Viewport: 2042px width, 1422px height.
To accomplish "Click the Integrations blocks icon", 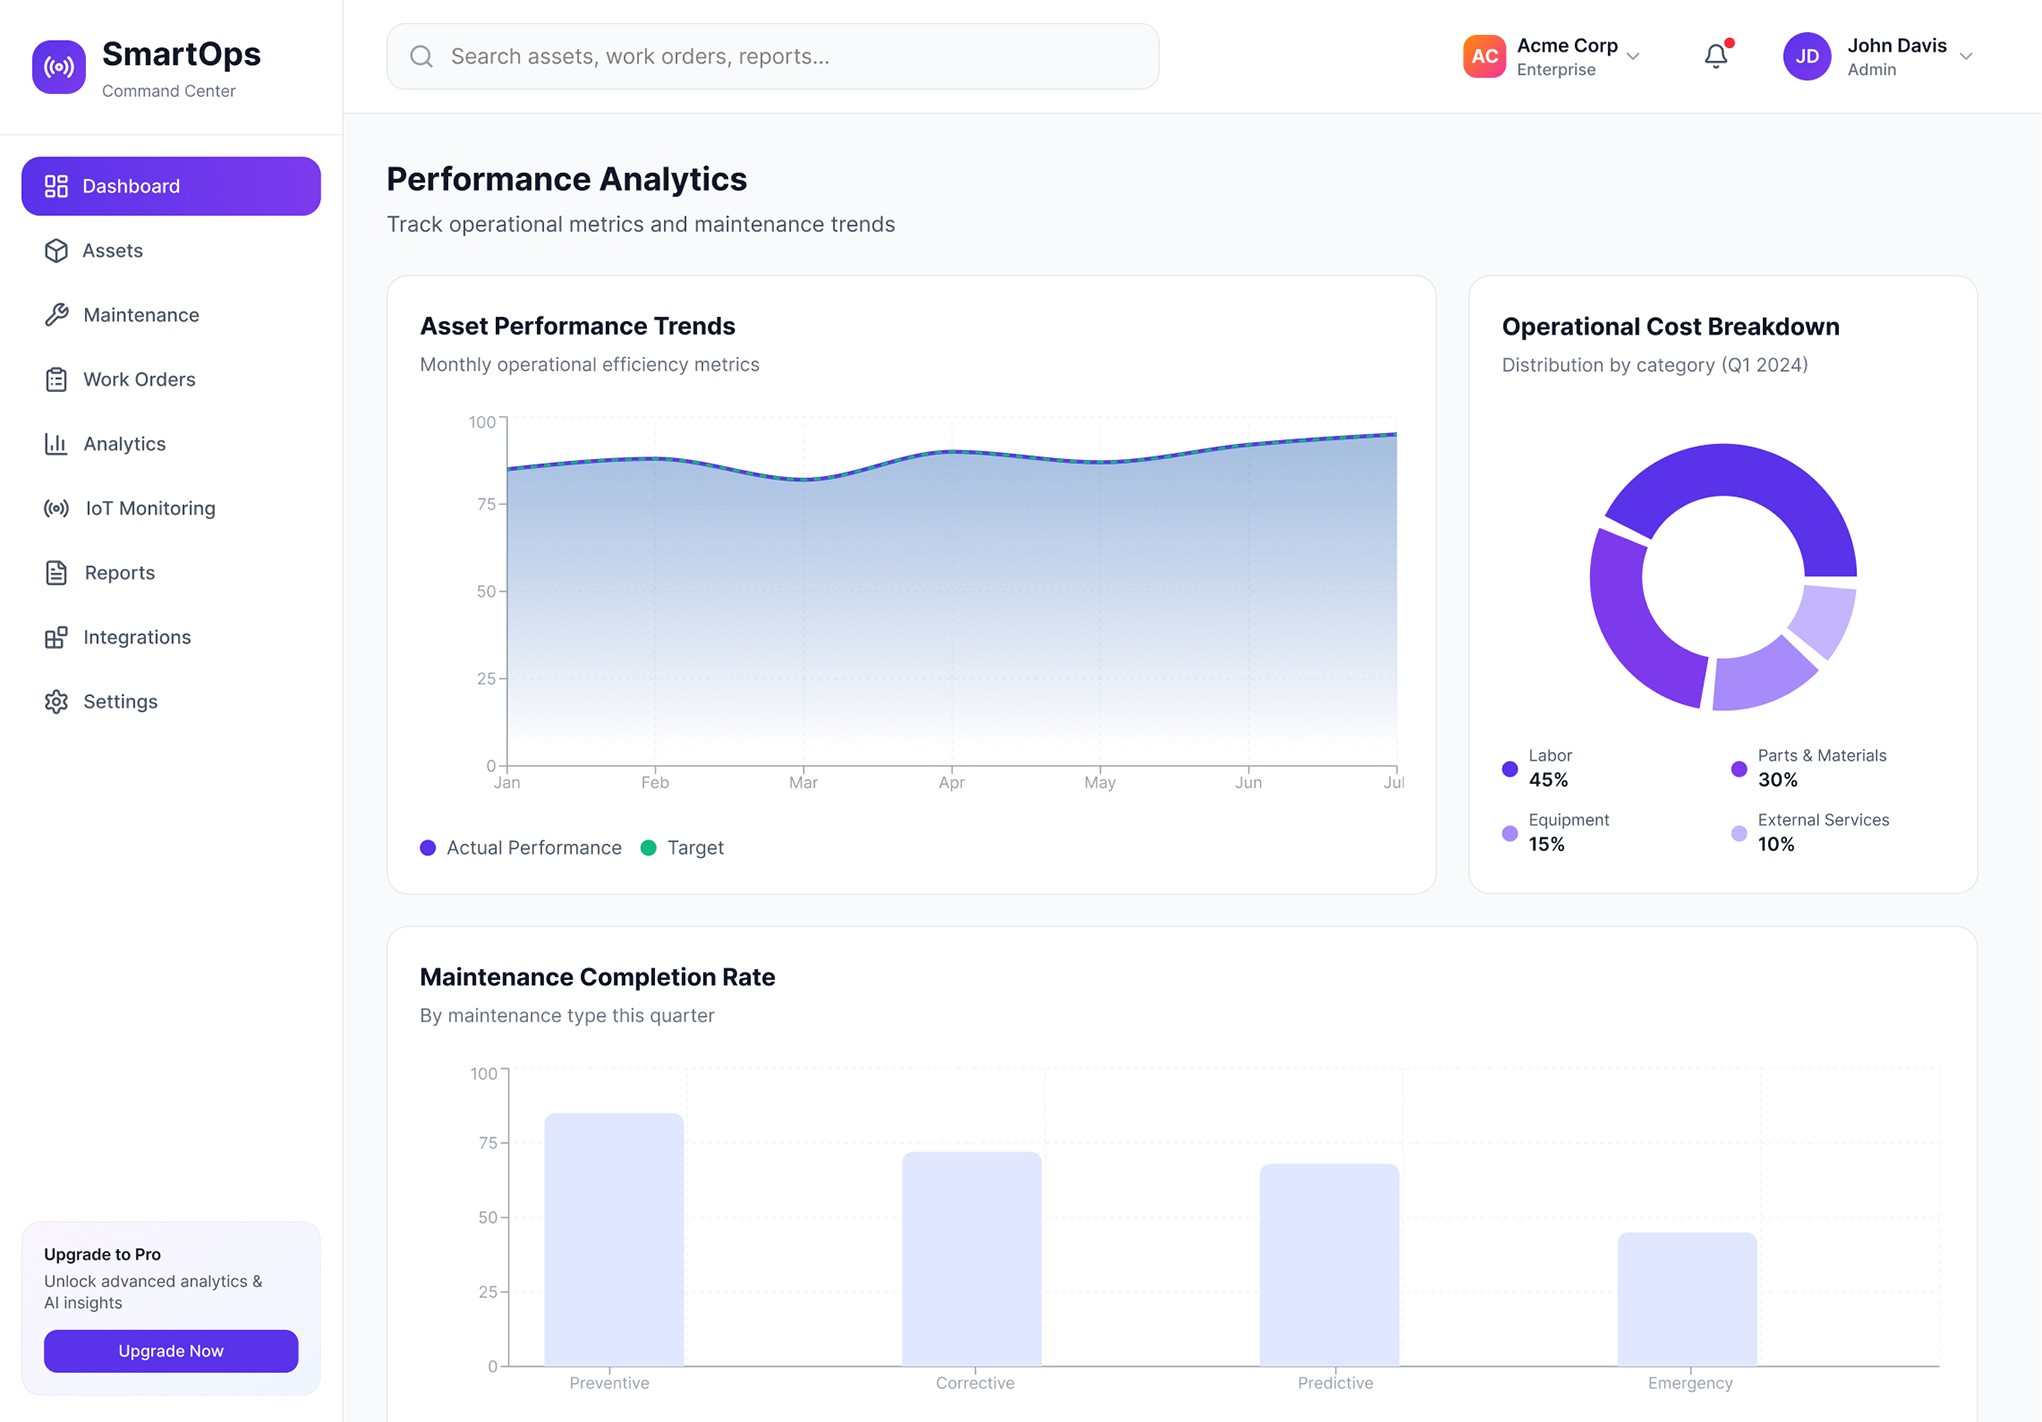I will click(56, 638).
